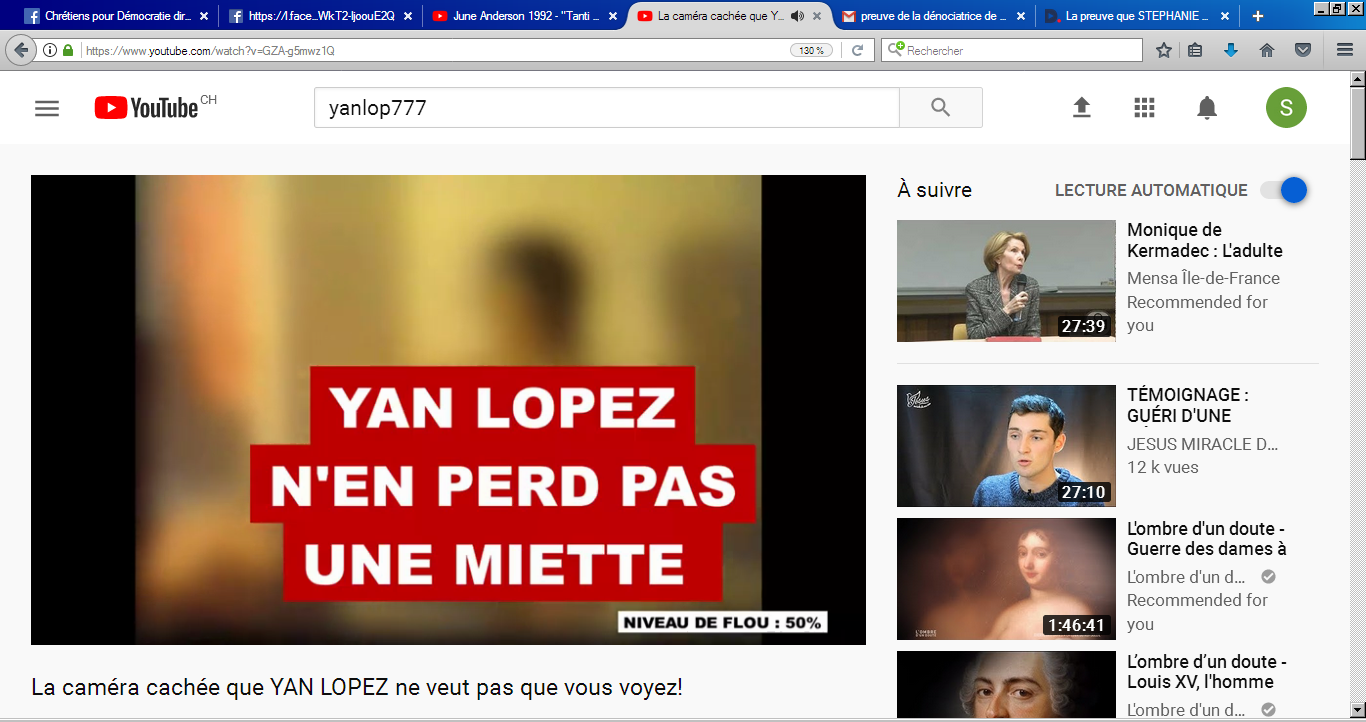Click the Rechercher browser search field
Image resolution: width=1366 pixels, height=722 pixels.
tap(1011, 50)
